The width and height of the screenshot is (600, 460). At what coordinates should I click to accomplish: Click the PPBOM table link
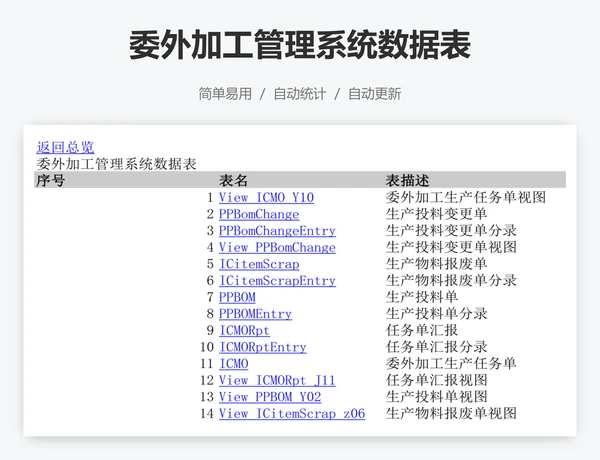click(x=237, y=297)
